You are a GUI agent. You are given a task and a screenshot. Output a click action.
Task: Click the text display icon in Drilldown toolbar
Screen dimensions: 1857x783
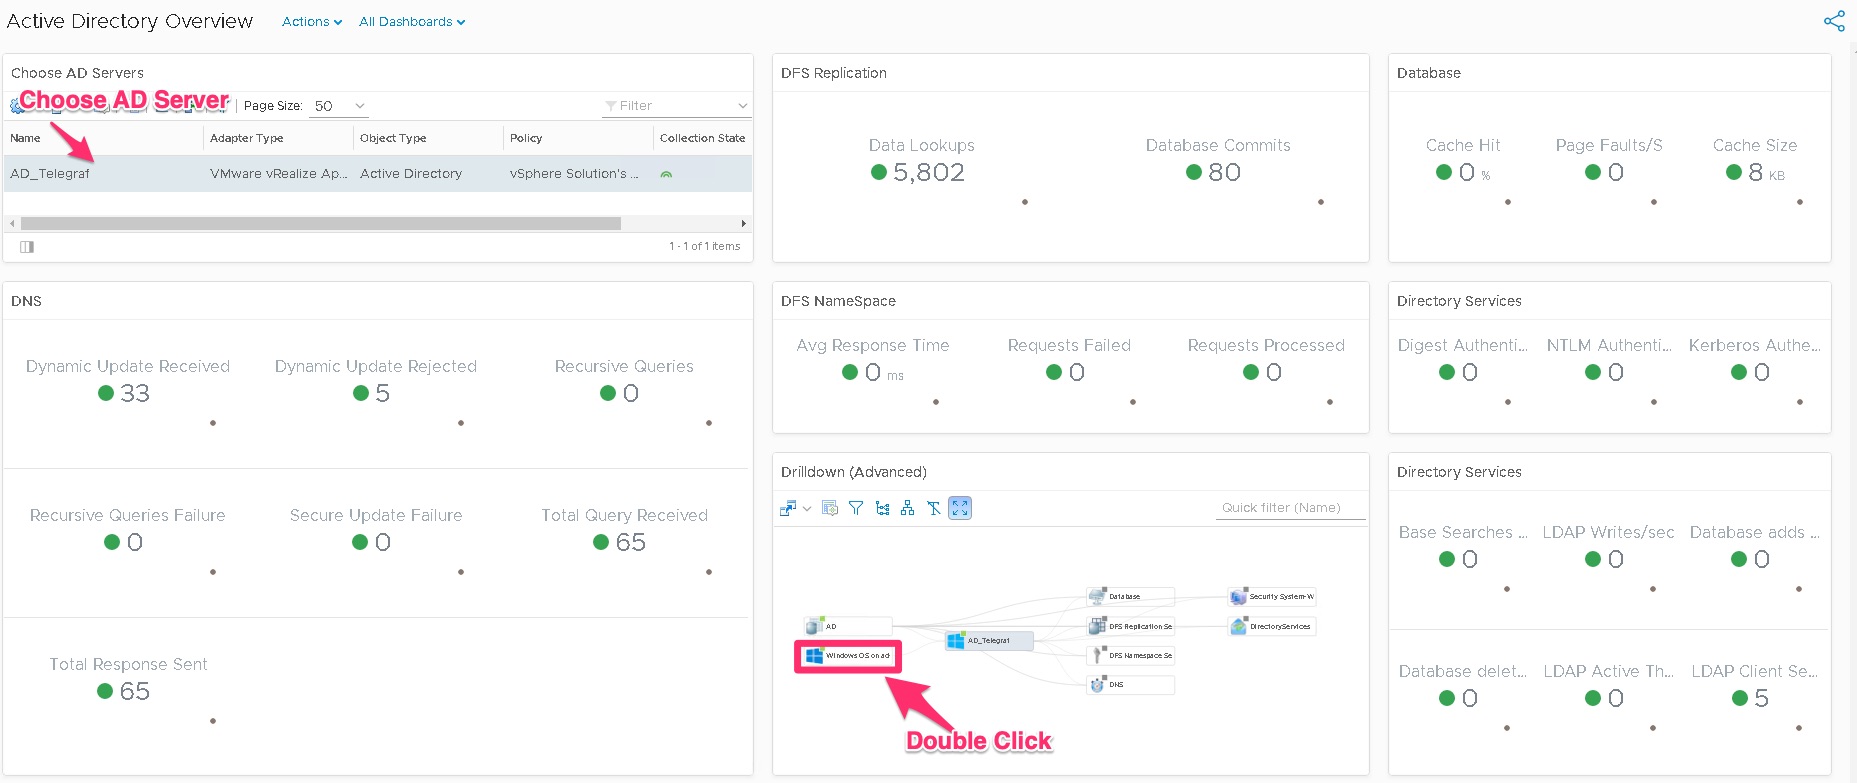pos(933,508)
